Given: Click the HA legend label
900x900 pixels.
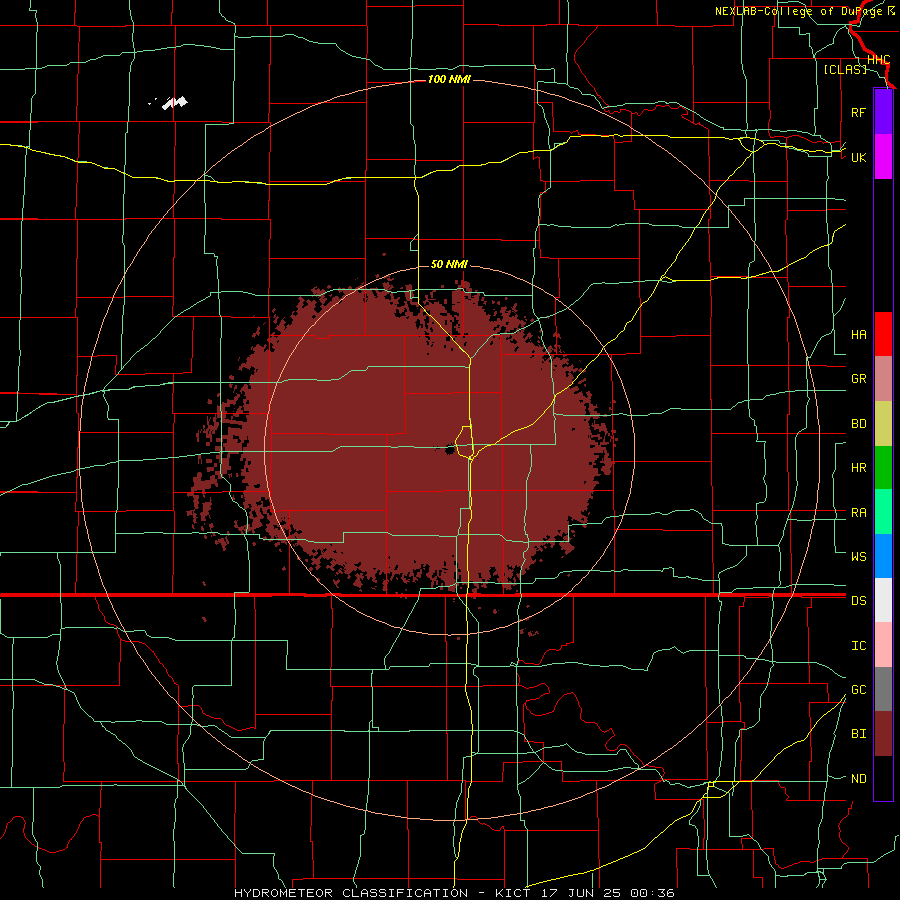Looking at the screenshot, I should (858, 335).
